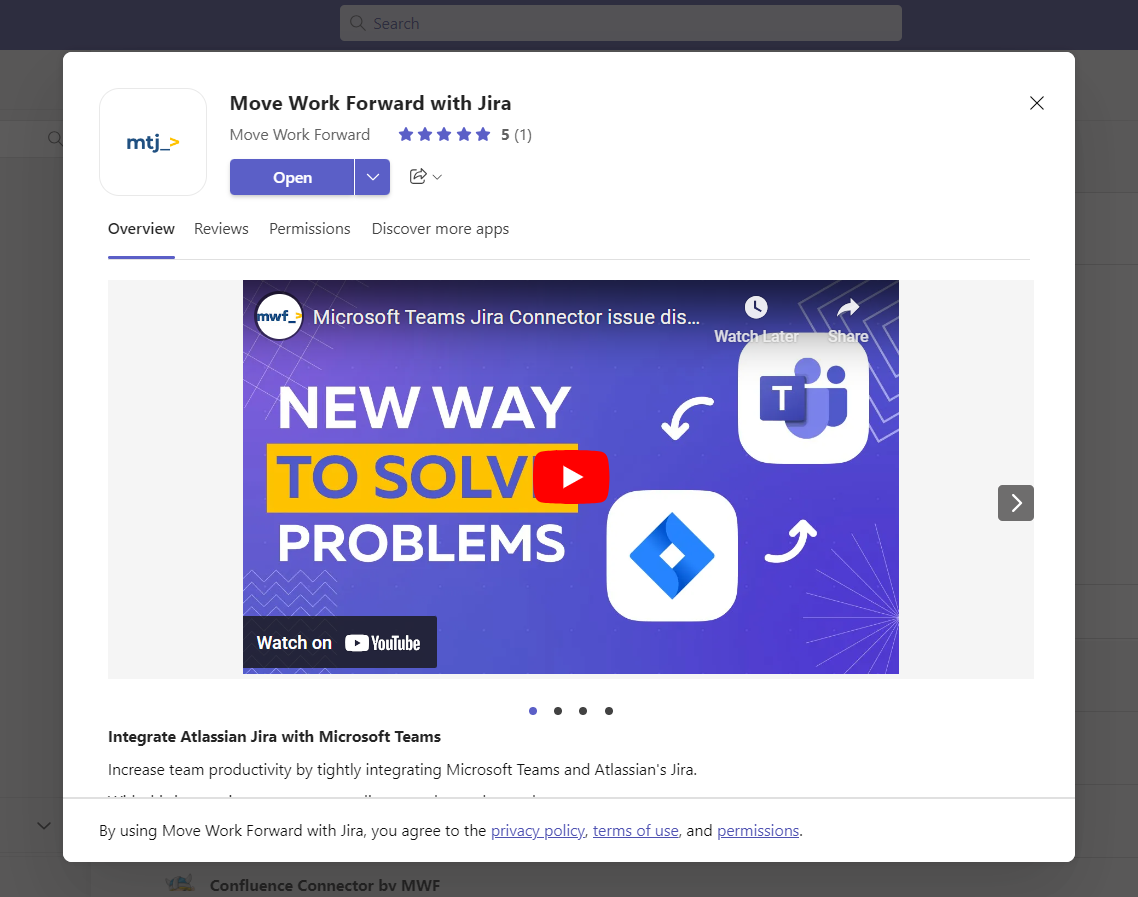Viewport: 1138px width, 897px height.
Task: Open the video title link
Action: 507,317
